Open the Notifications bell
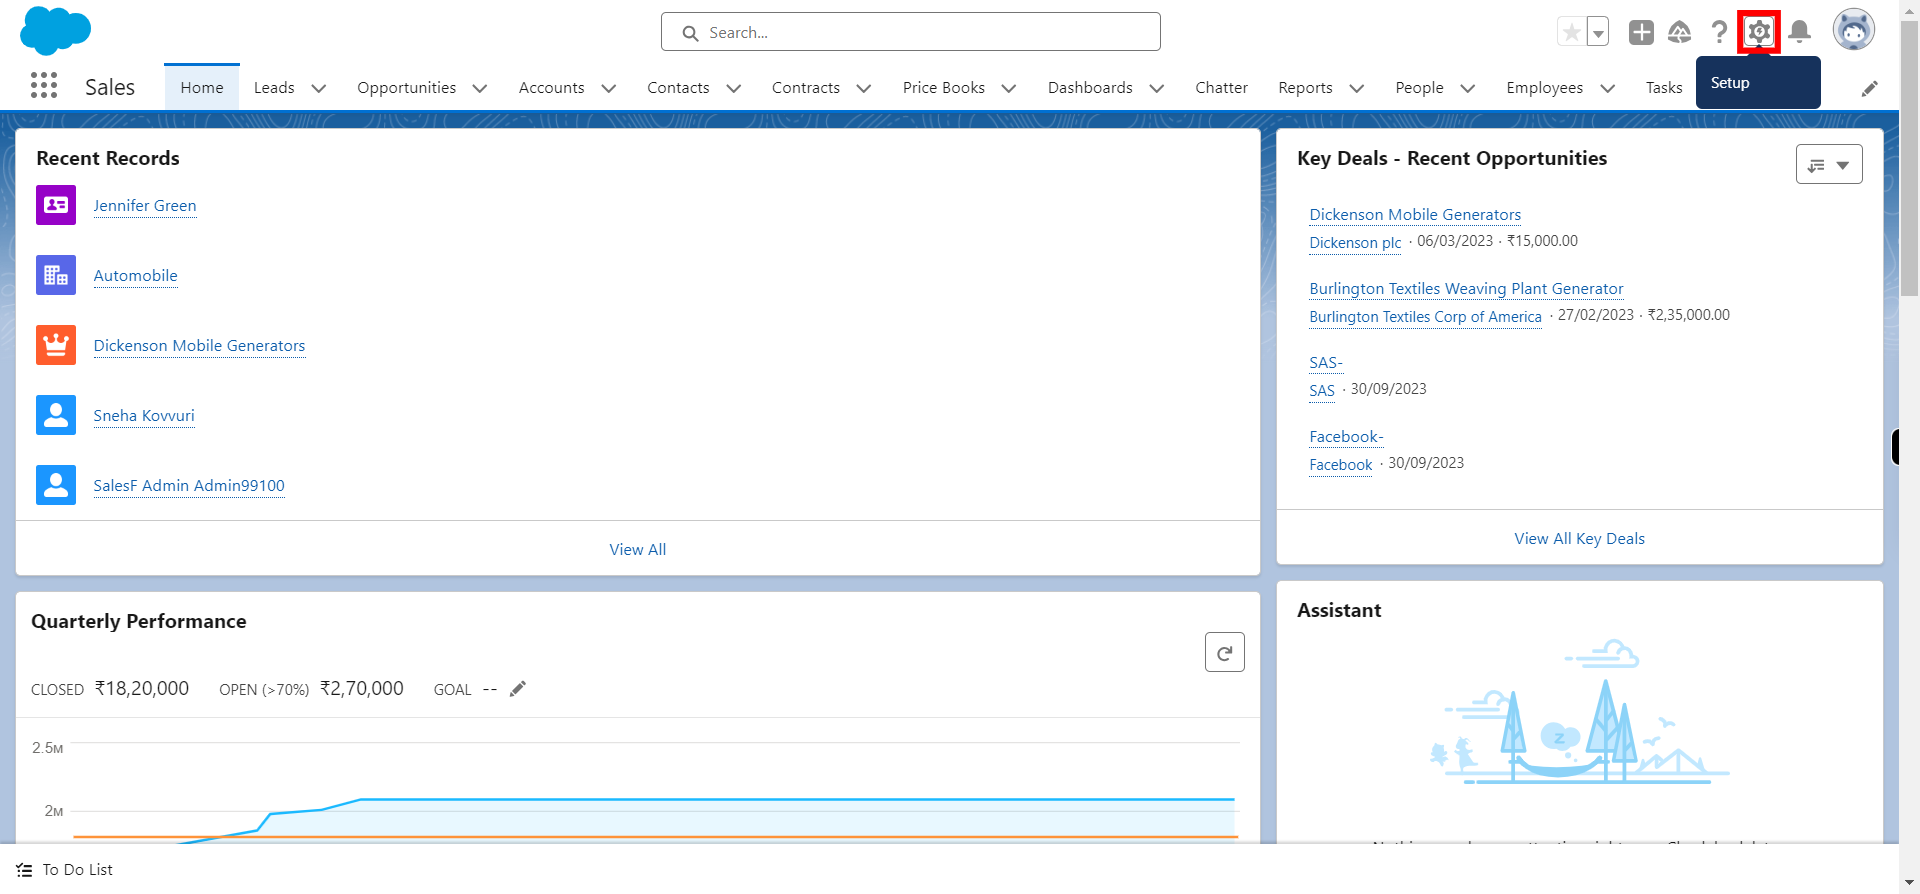Viewport: 1920px width, 894px height. [x=1800, y=32]
